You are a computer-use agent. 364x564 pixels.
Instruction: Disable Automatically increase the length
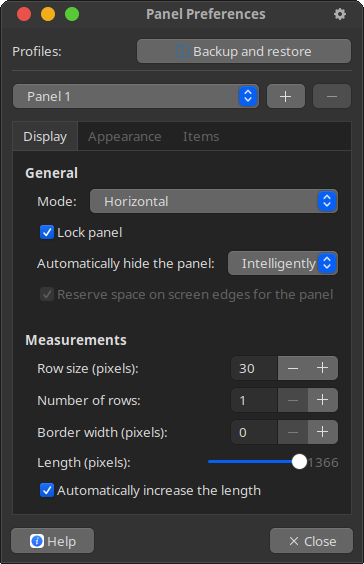tap(47, 490)
